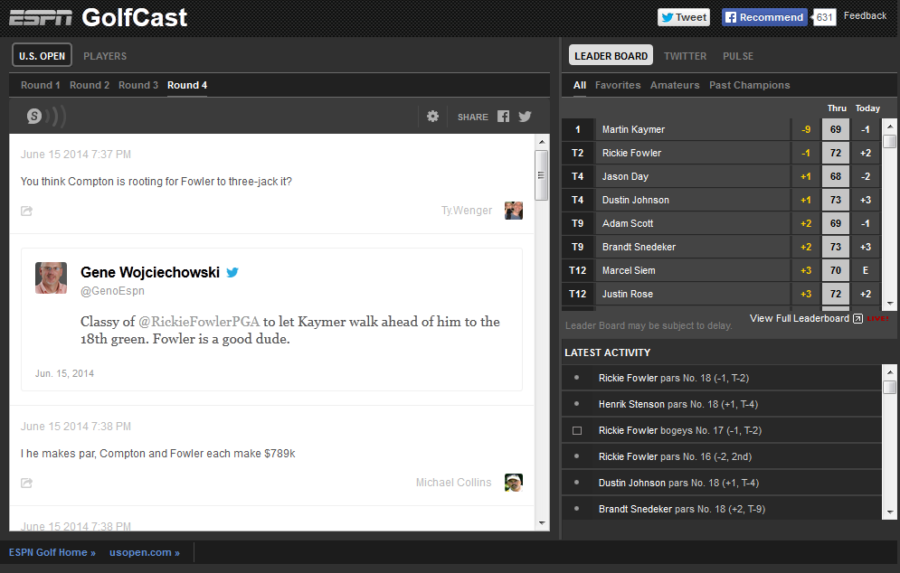
Task: Share the feed on Twitter icon
Action: [525, 117]
